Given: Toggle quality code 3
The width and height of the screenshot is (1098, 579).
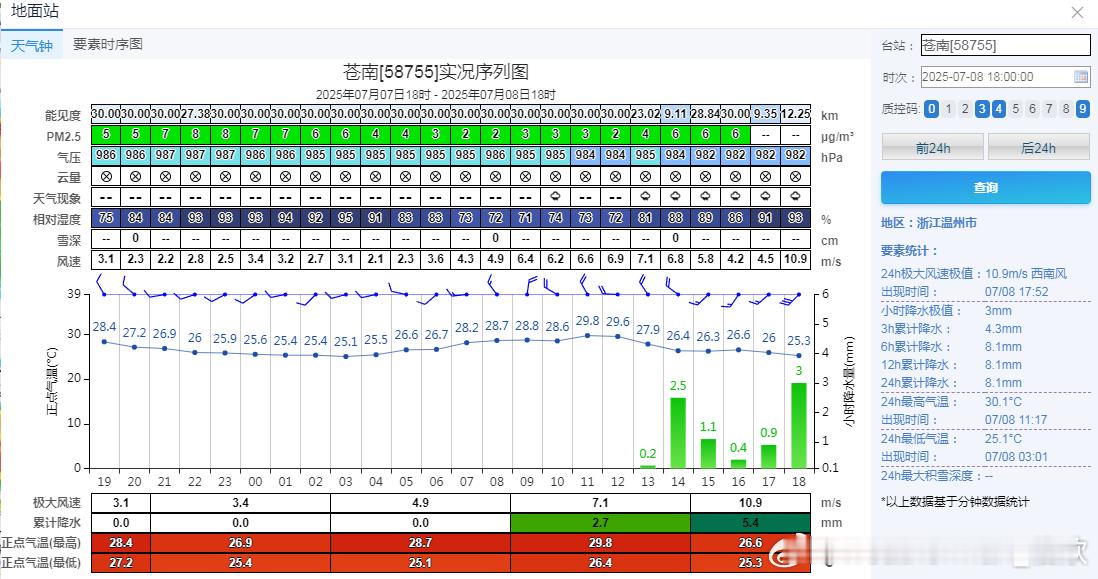Looking at the screenshot, I should 982,109.
